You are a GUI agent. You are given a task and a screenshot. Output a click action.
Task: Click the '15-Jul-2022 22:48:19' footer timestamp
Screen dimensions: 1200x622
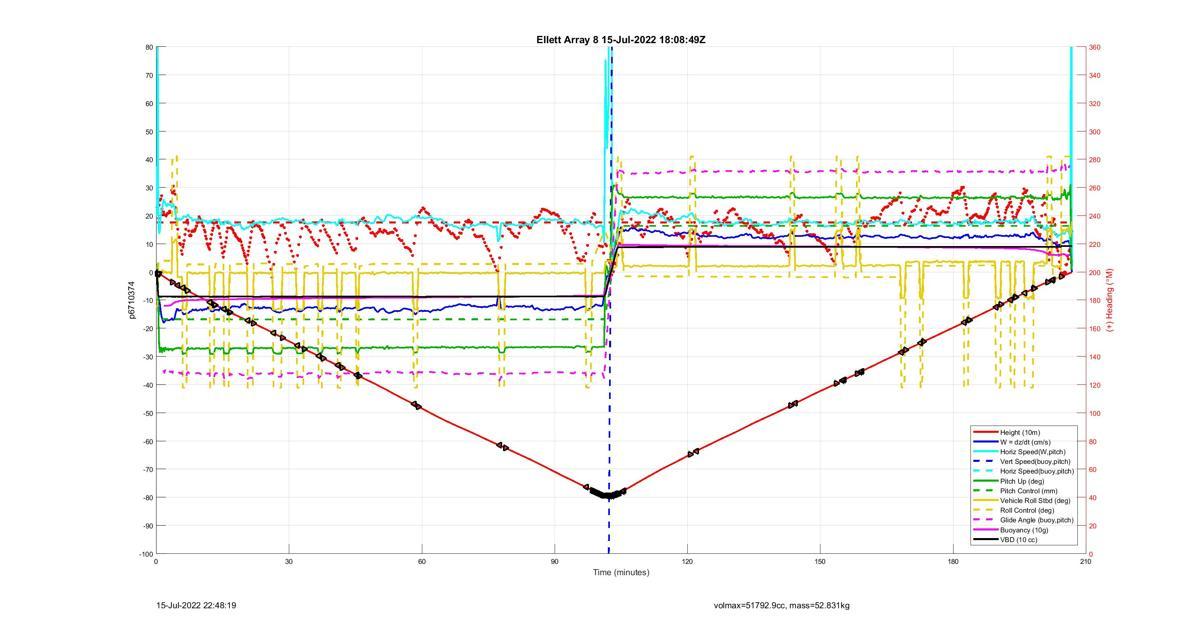196,605
